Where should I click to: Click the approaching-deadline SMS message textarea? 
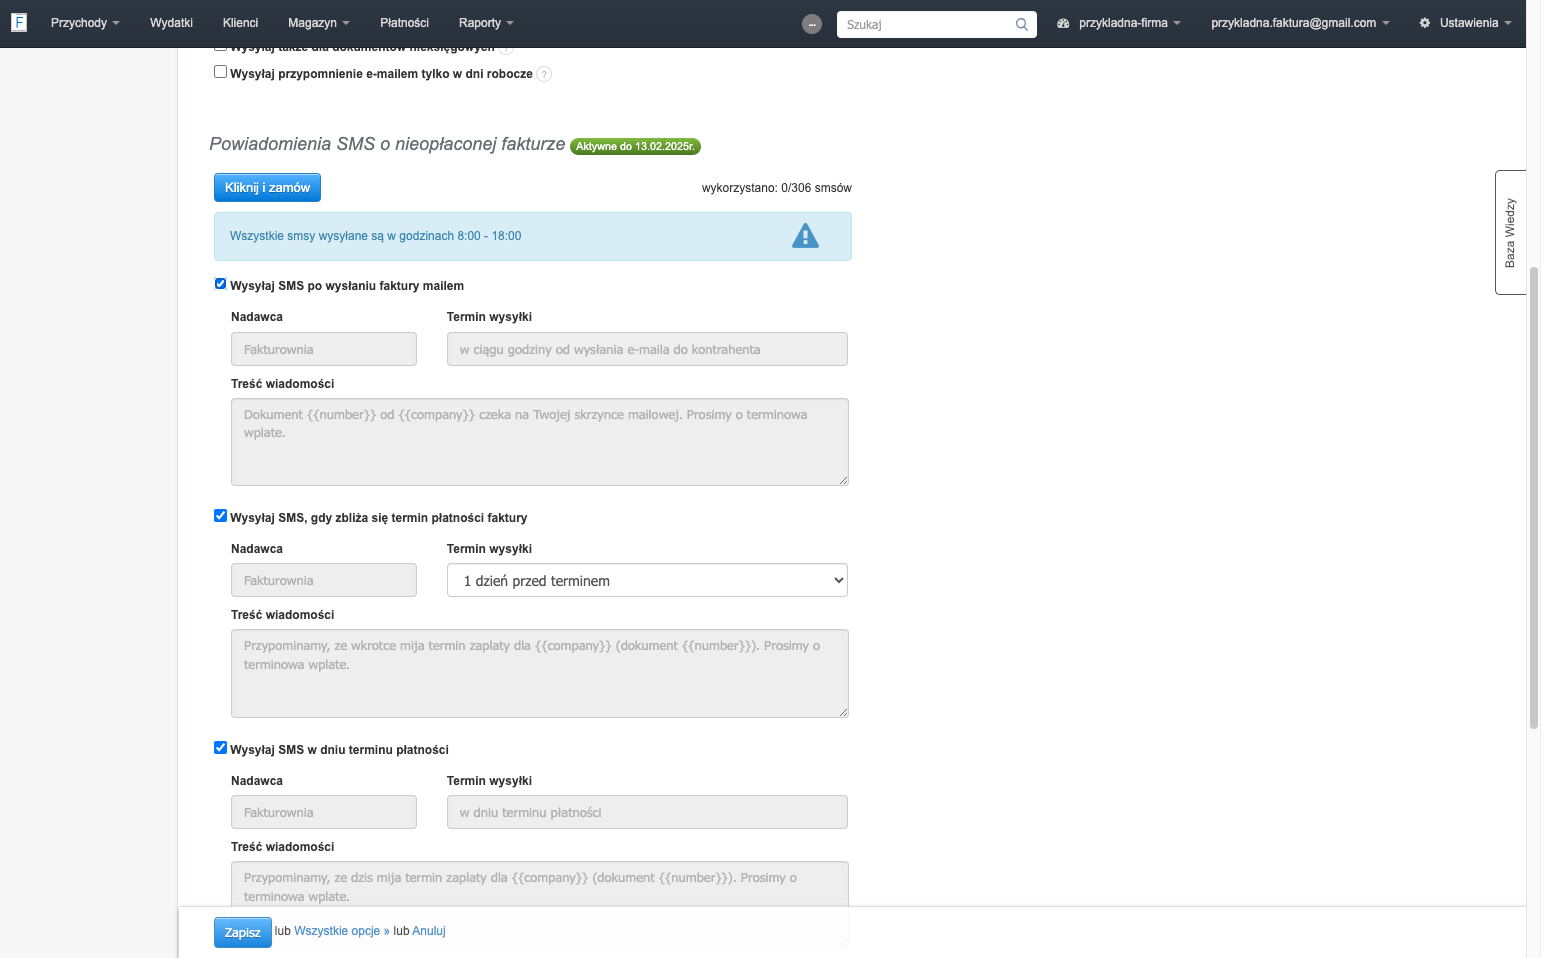tap(540, 673)
